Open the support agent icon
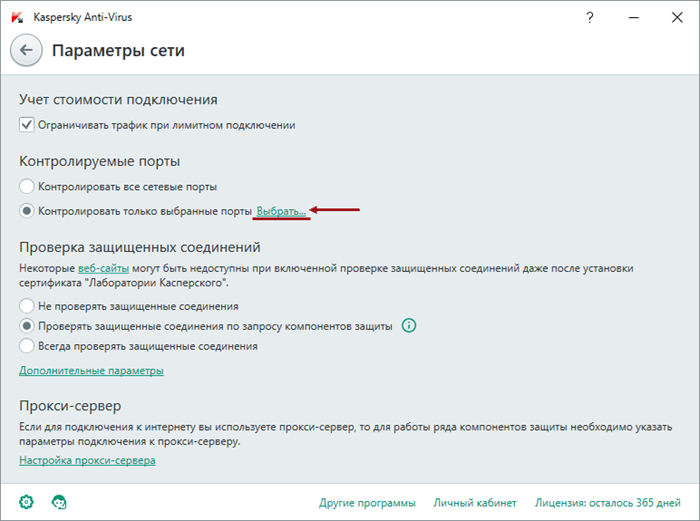Screen dimensions: 700x521 tap(59, 502)
